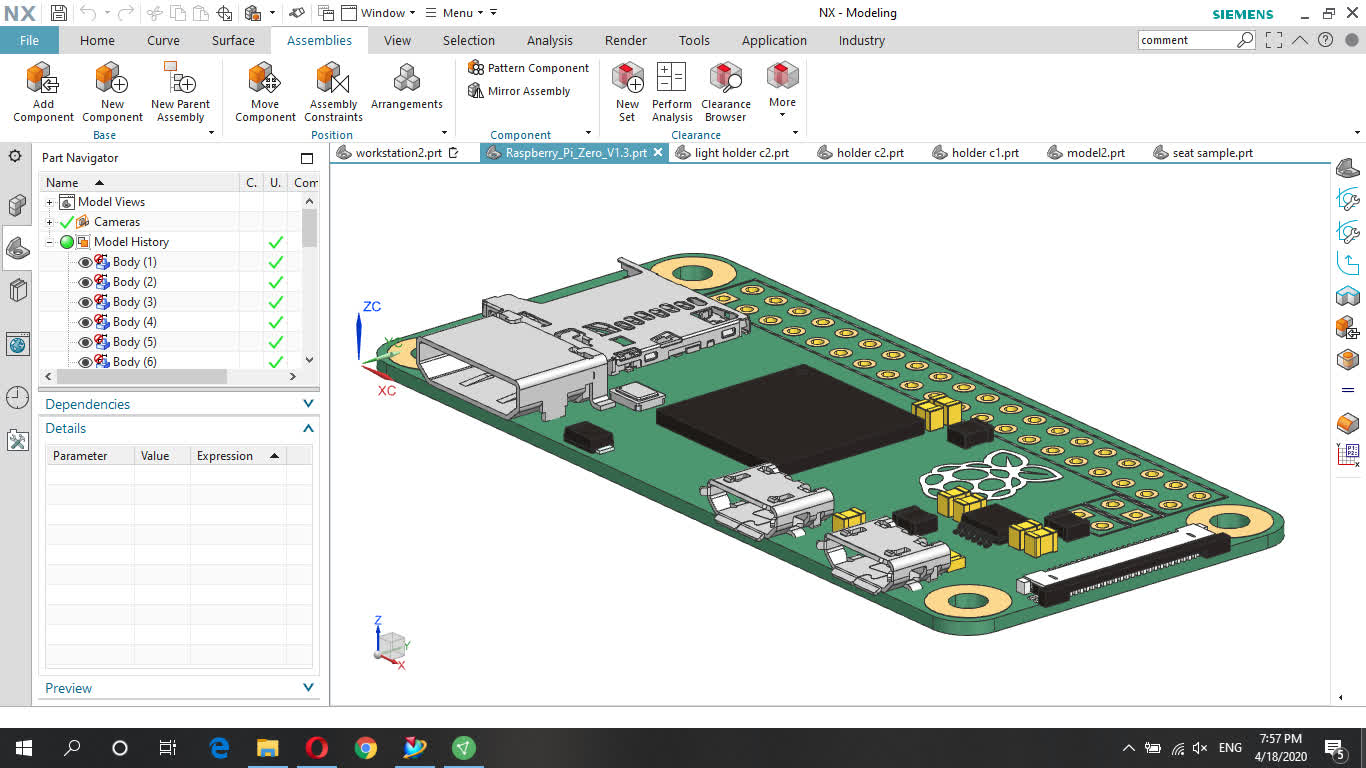Click the Add Component icon

click(43, 78)
